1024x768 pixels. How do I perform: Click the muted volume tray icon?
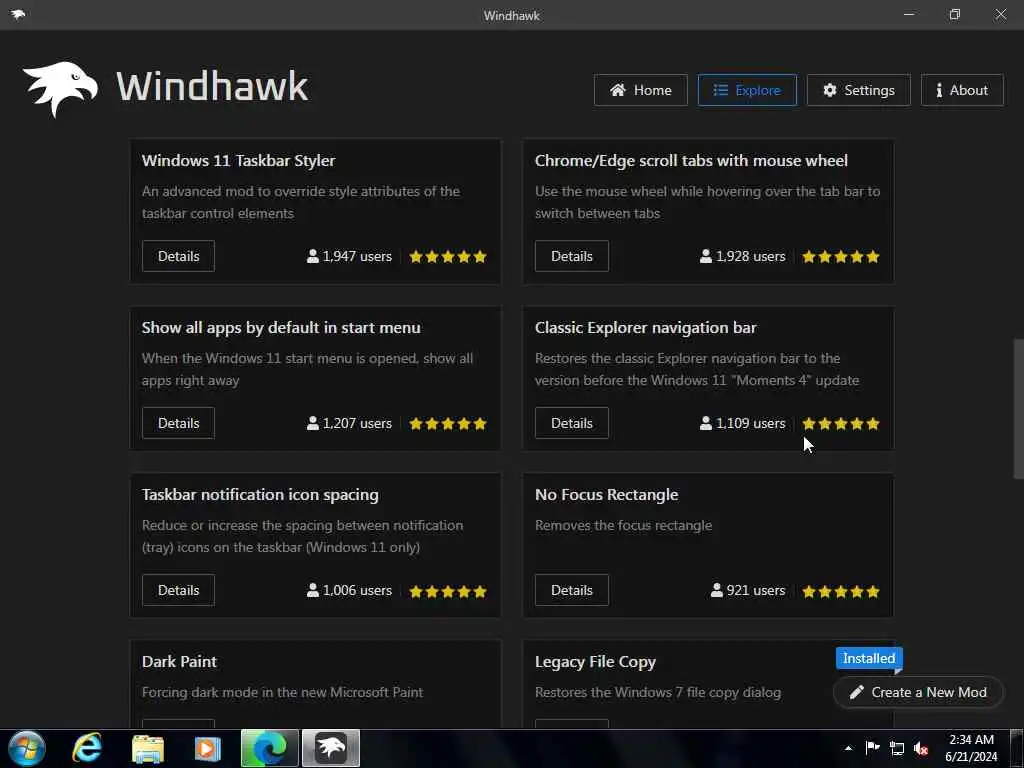pos(921,748)
